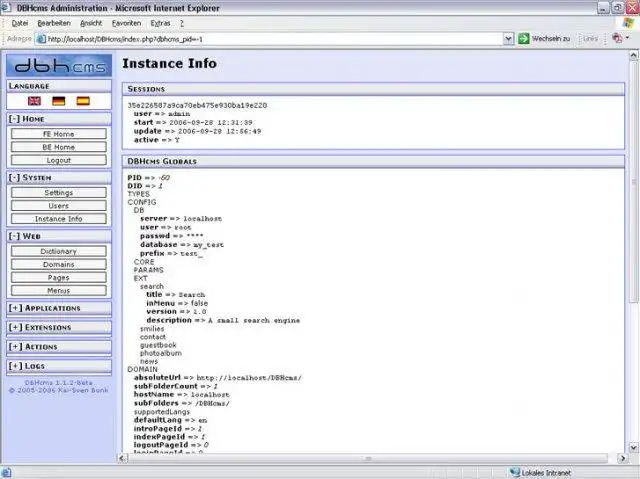Open the Datei menu
The height and width of the screenshot is (479, 640).
20,23
